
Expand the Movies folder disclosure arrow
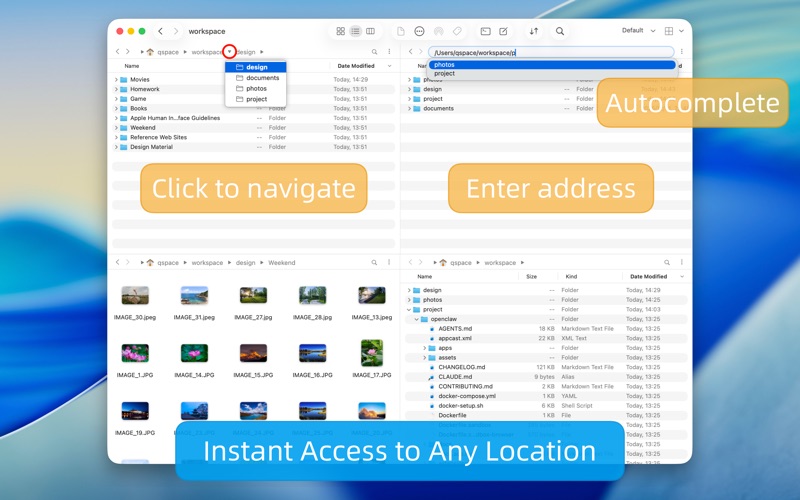pyautogui.click(x=116, y=80)
